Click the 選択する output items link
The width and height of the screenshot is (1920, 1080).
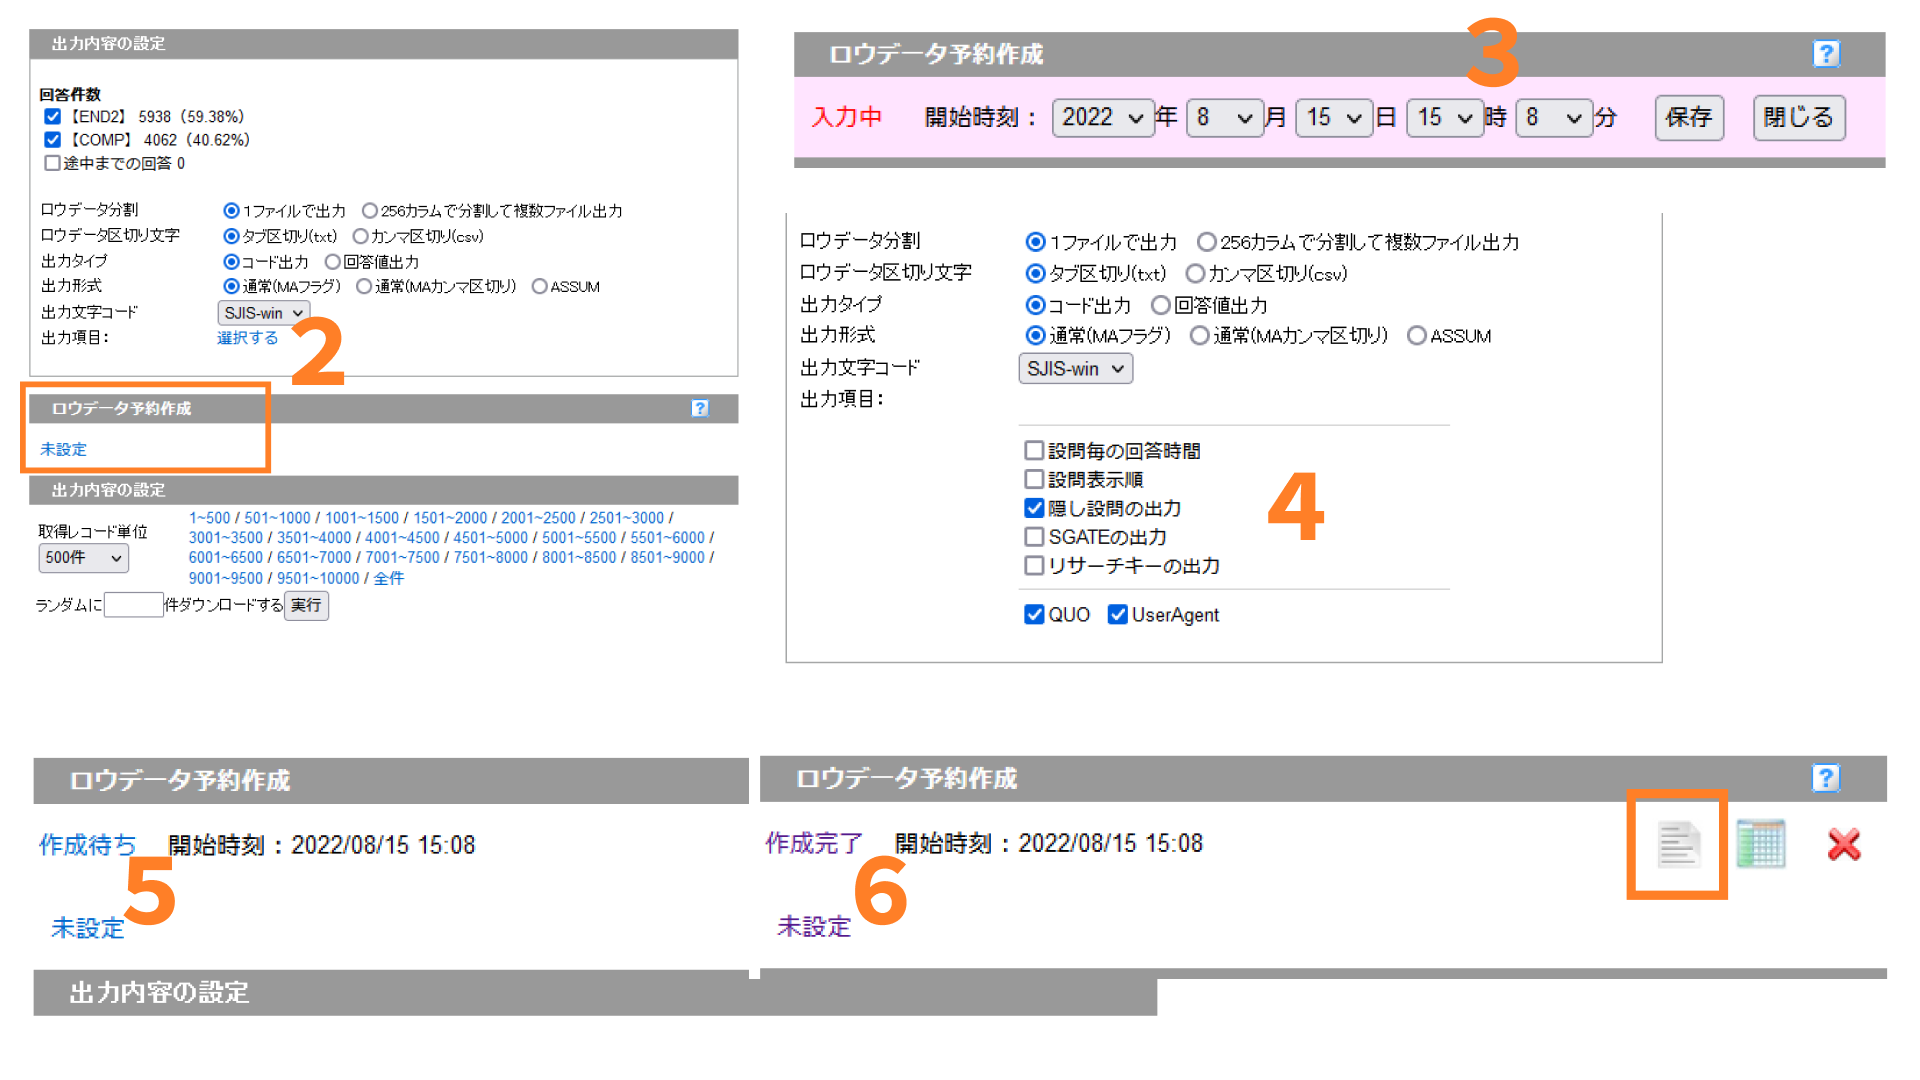[x=247, y=338]
